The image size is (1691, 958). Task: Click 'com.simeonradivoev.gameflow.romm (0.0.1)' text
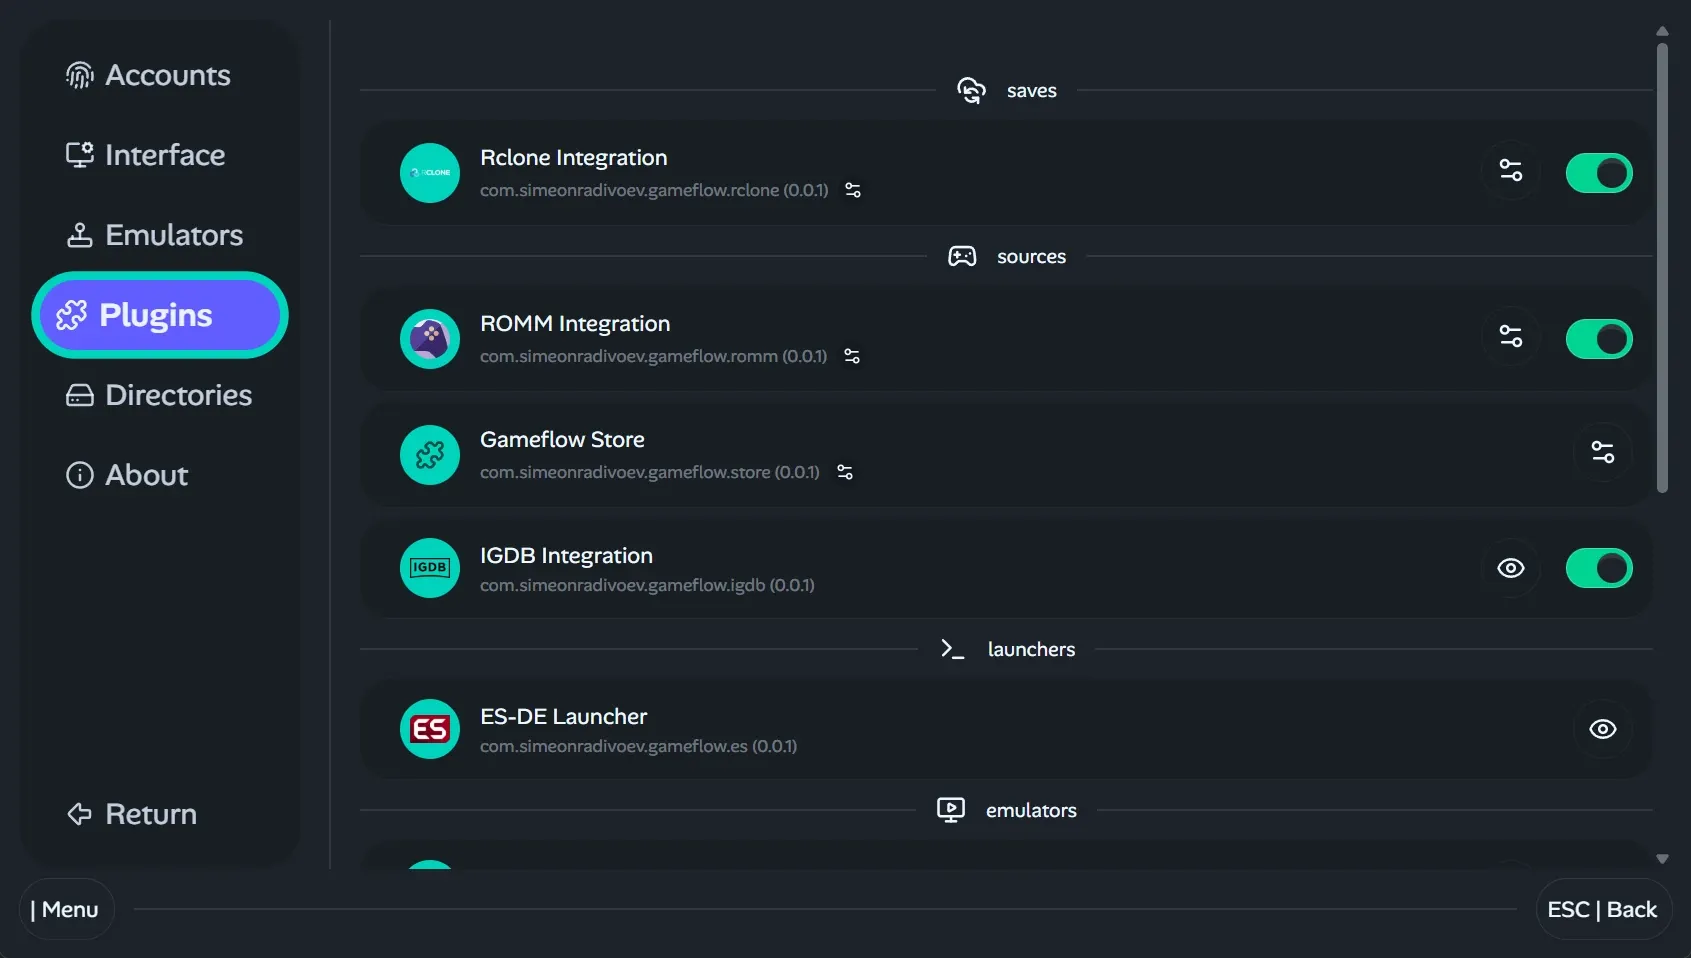click(x=653, y=356)
